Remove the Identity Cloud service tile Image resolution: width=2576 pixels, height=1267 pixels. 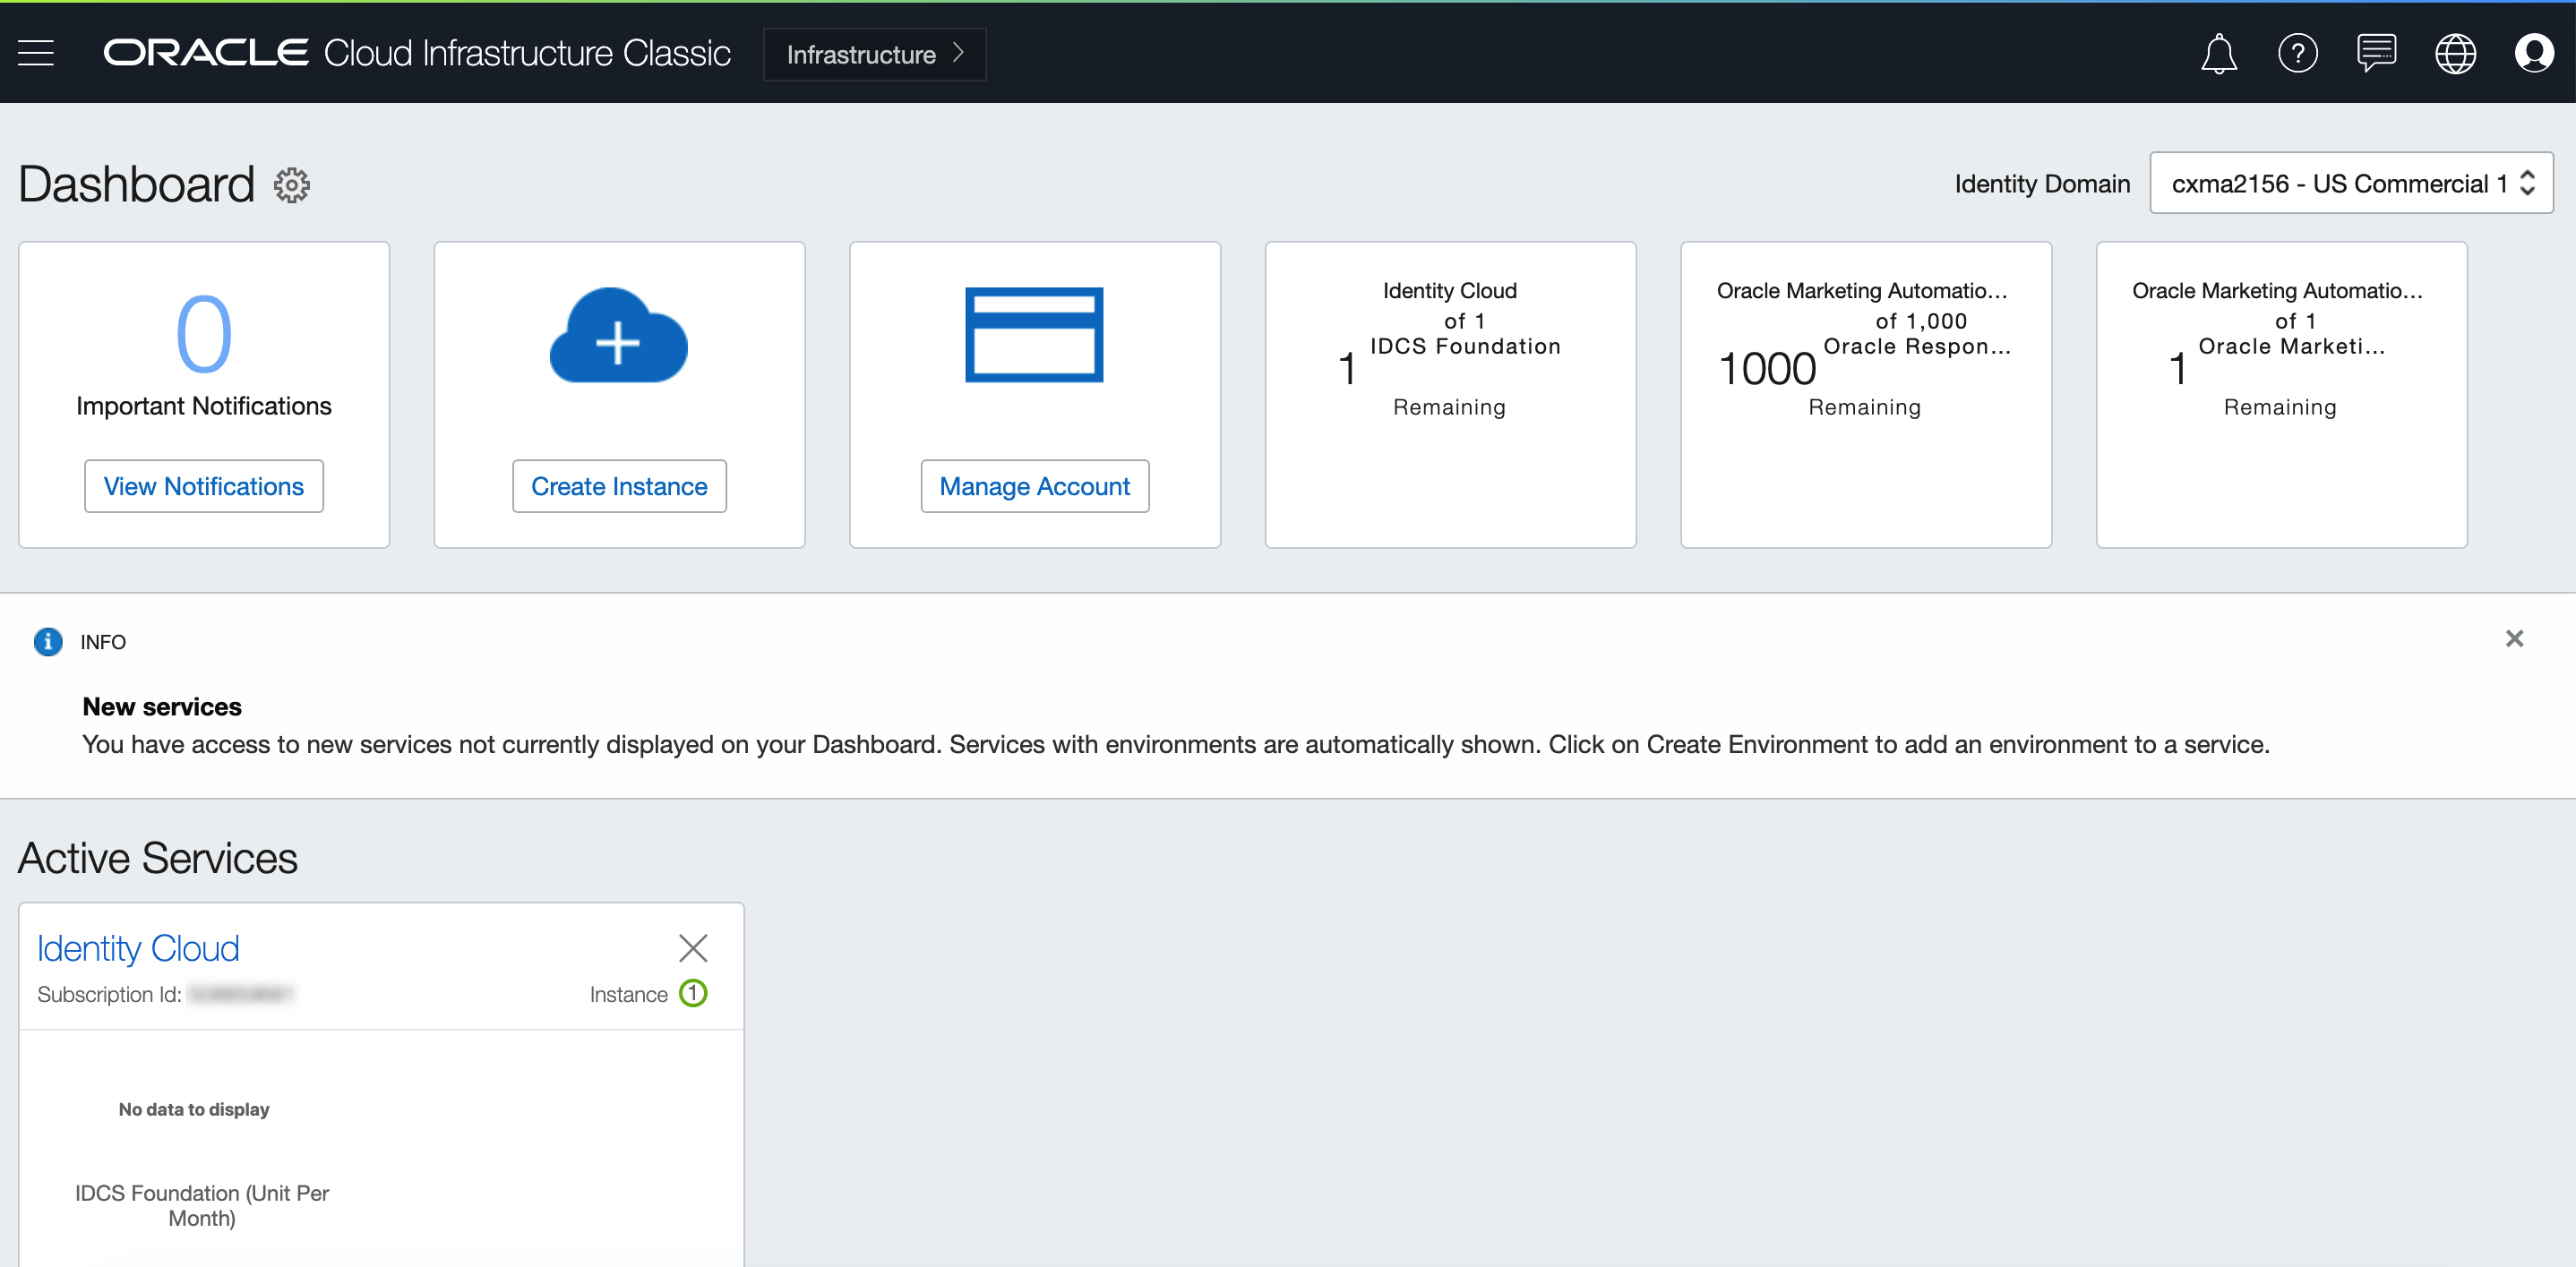point(693,948)
